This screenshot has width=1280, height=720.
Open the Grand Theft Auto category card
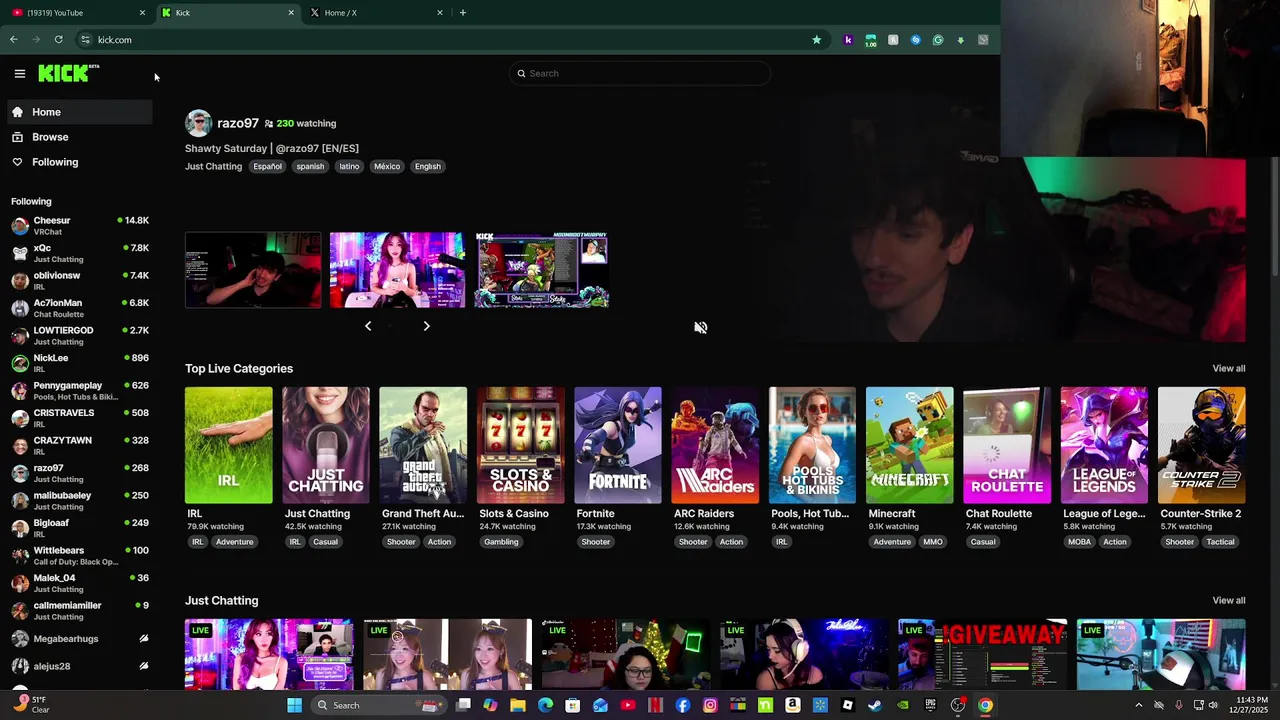(423, 445)
